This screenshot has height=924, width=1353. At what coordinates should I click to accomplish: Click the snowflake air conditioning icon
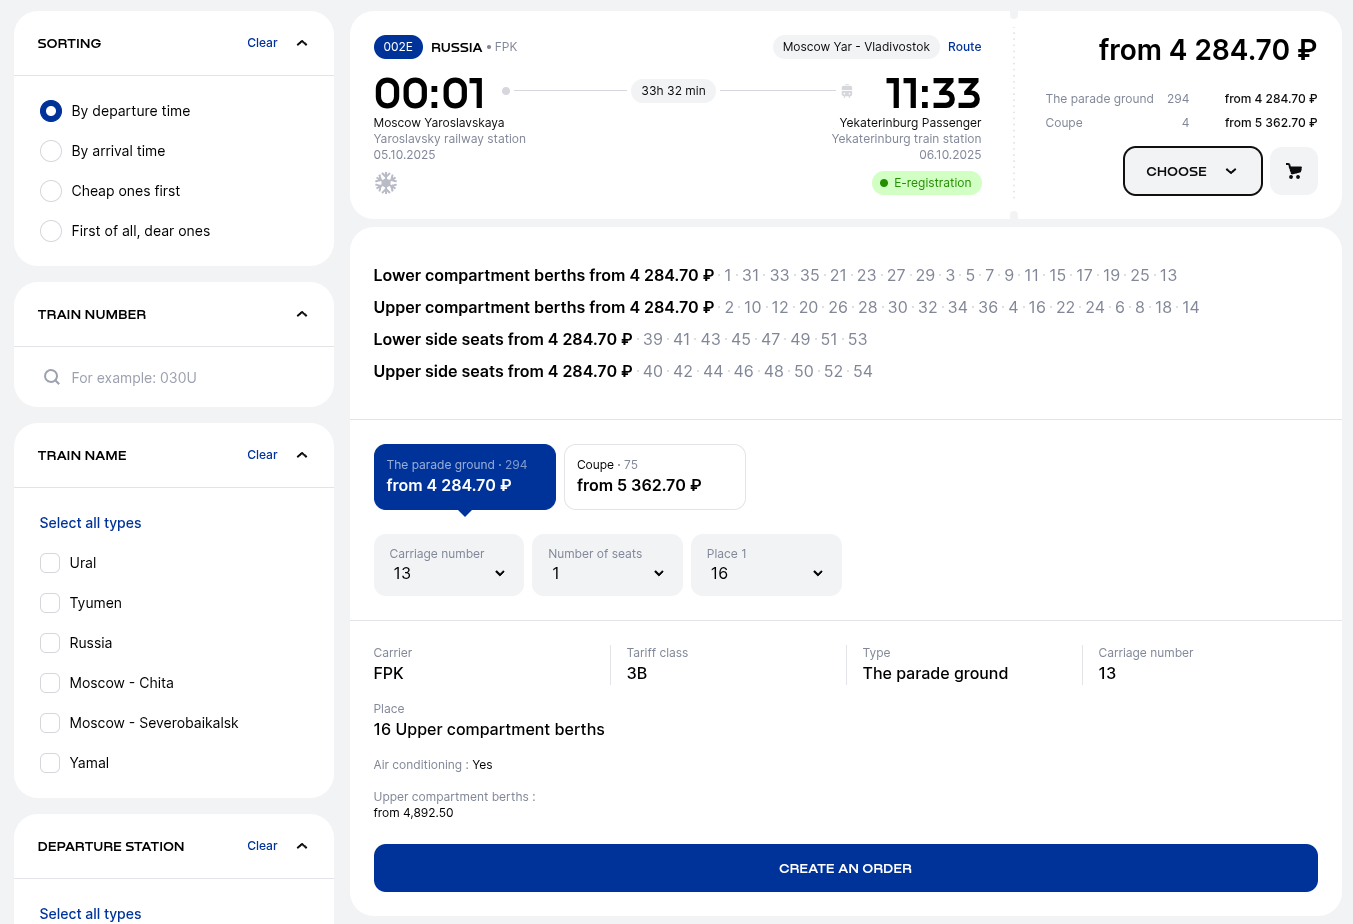(x=385, y=183)
